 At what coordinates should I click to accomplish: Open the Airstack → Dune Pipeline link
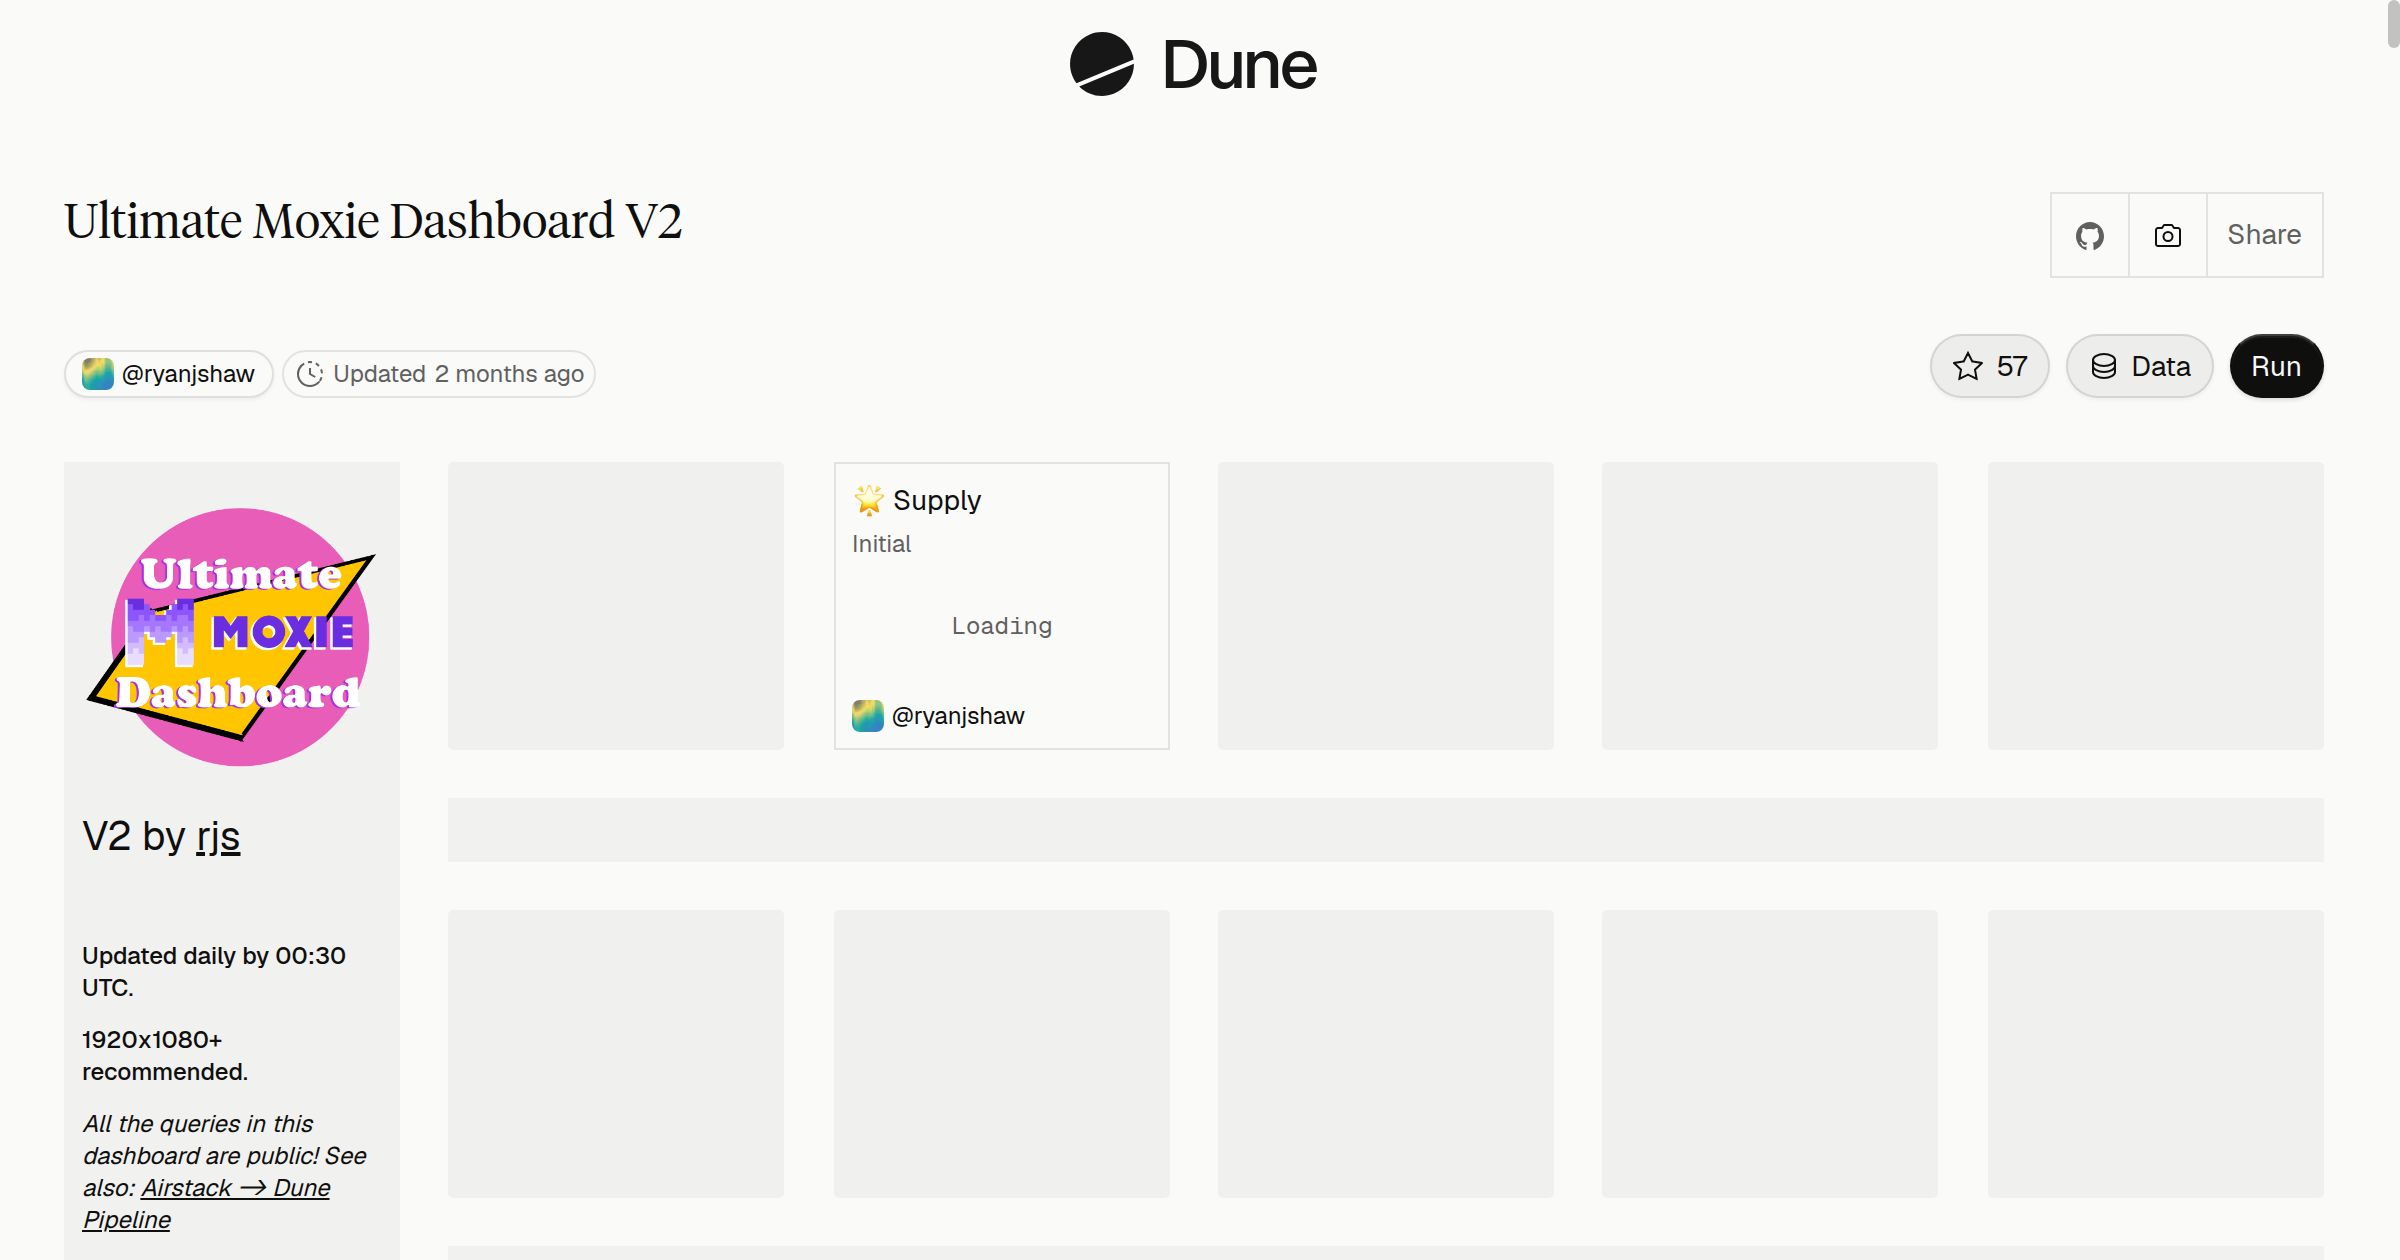(x=206, y=1204)
